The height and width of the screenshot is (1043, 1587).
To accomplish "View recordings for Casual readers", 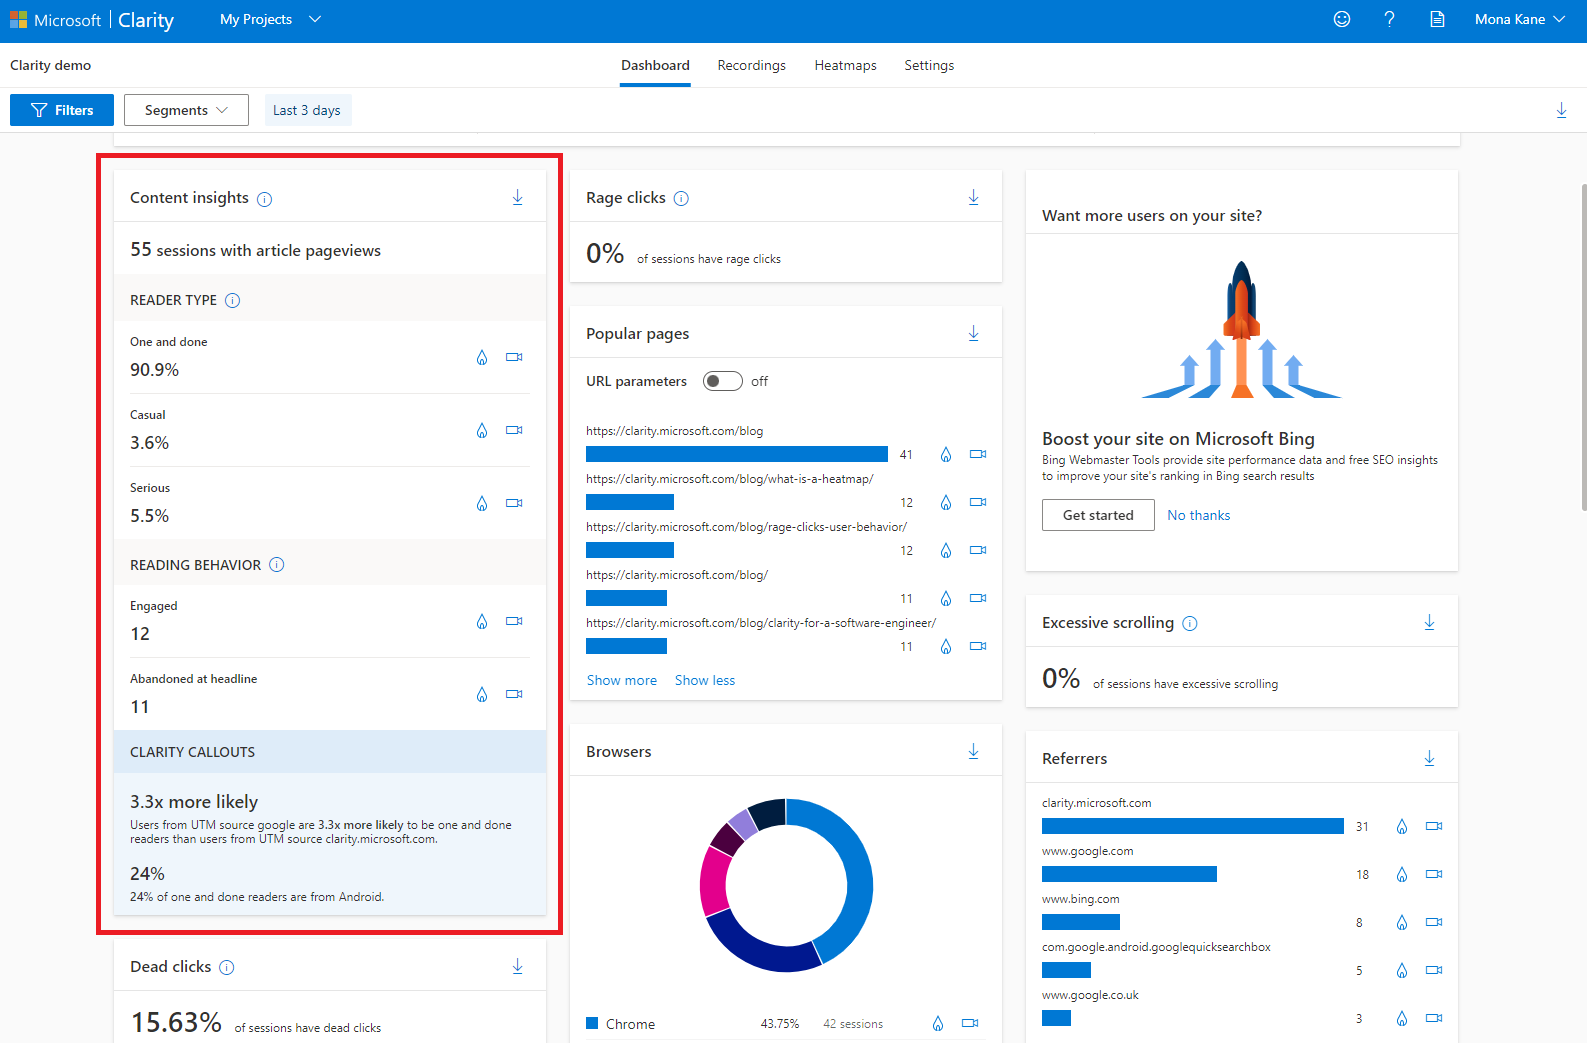I will coord(514,430).
